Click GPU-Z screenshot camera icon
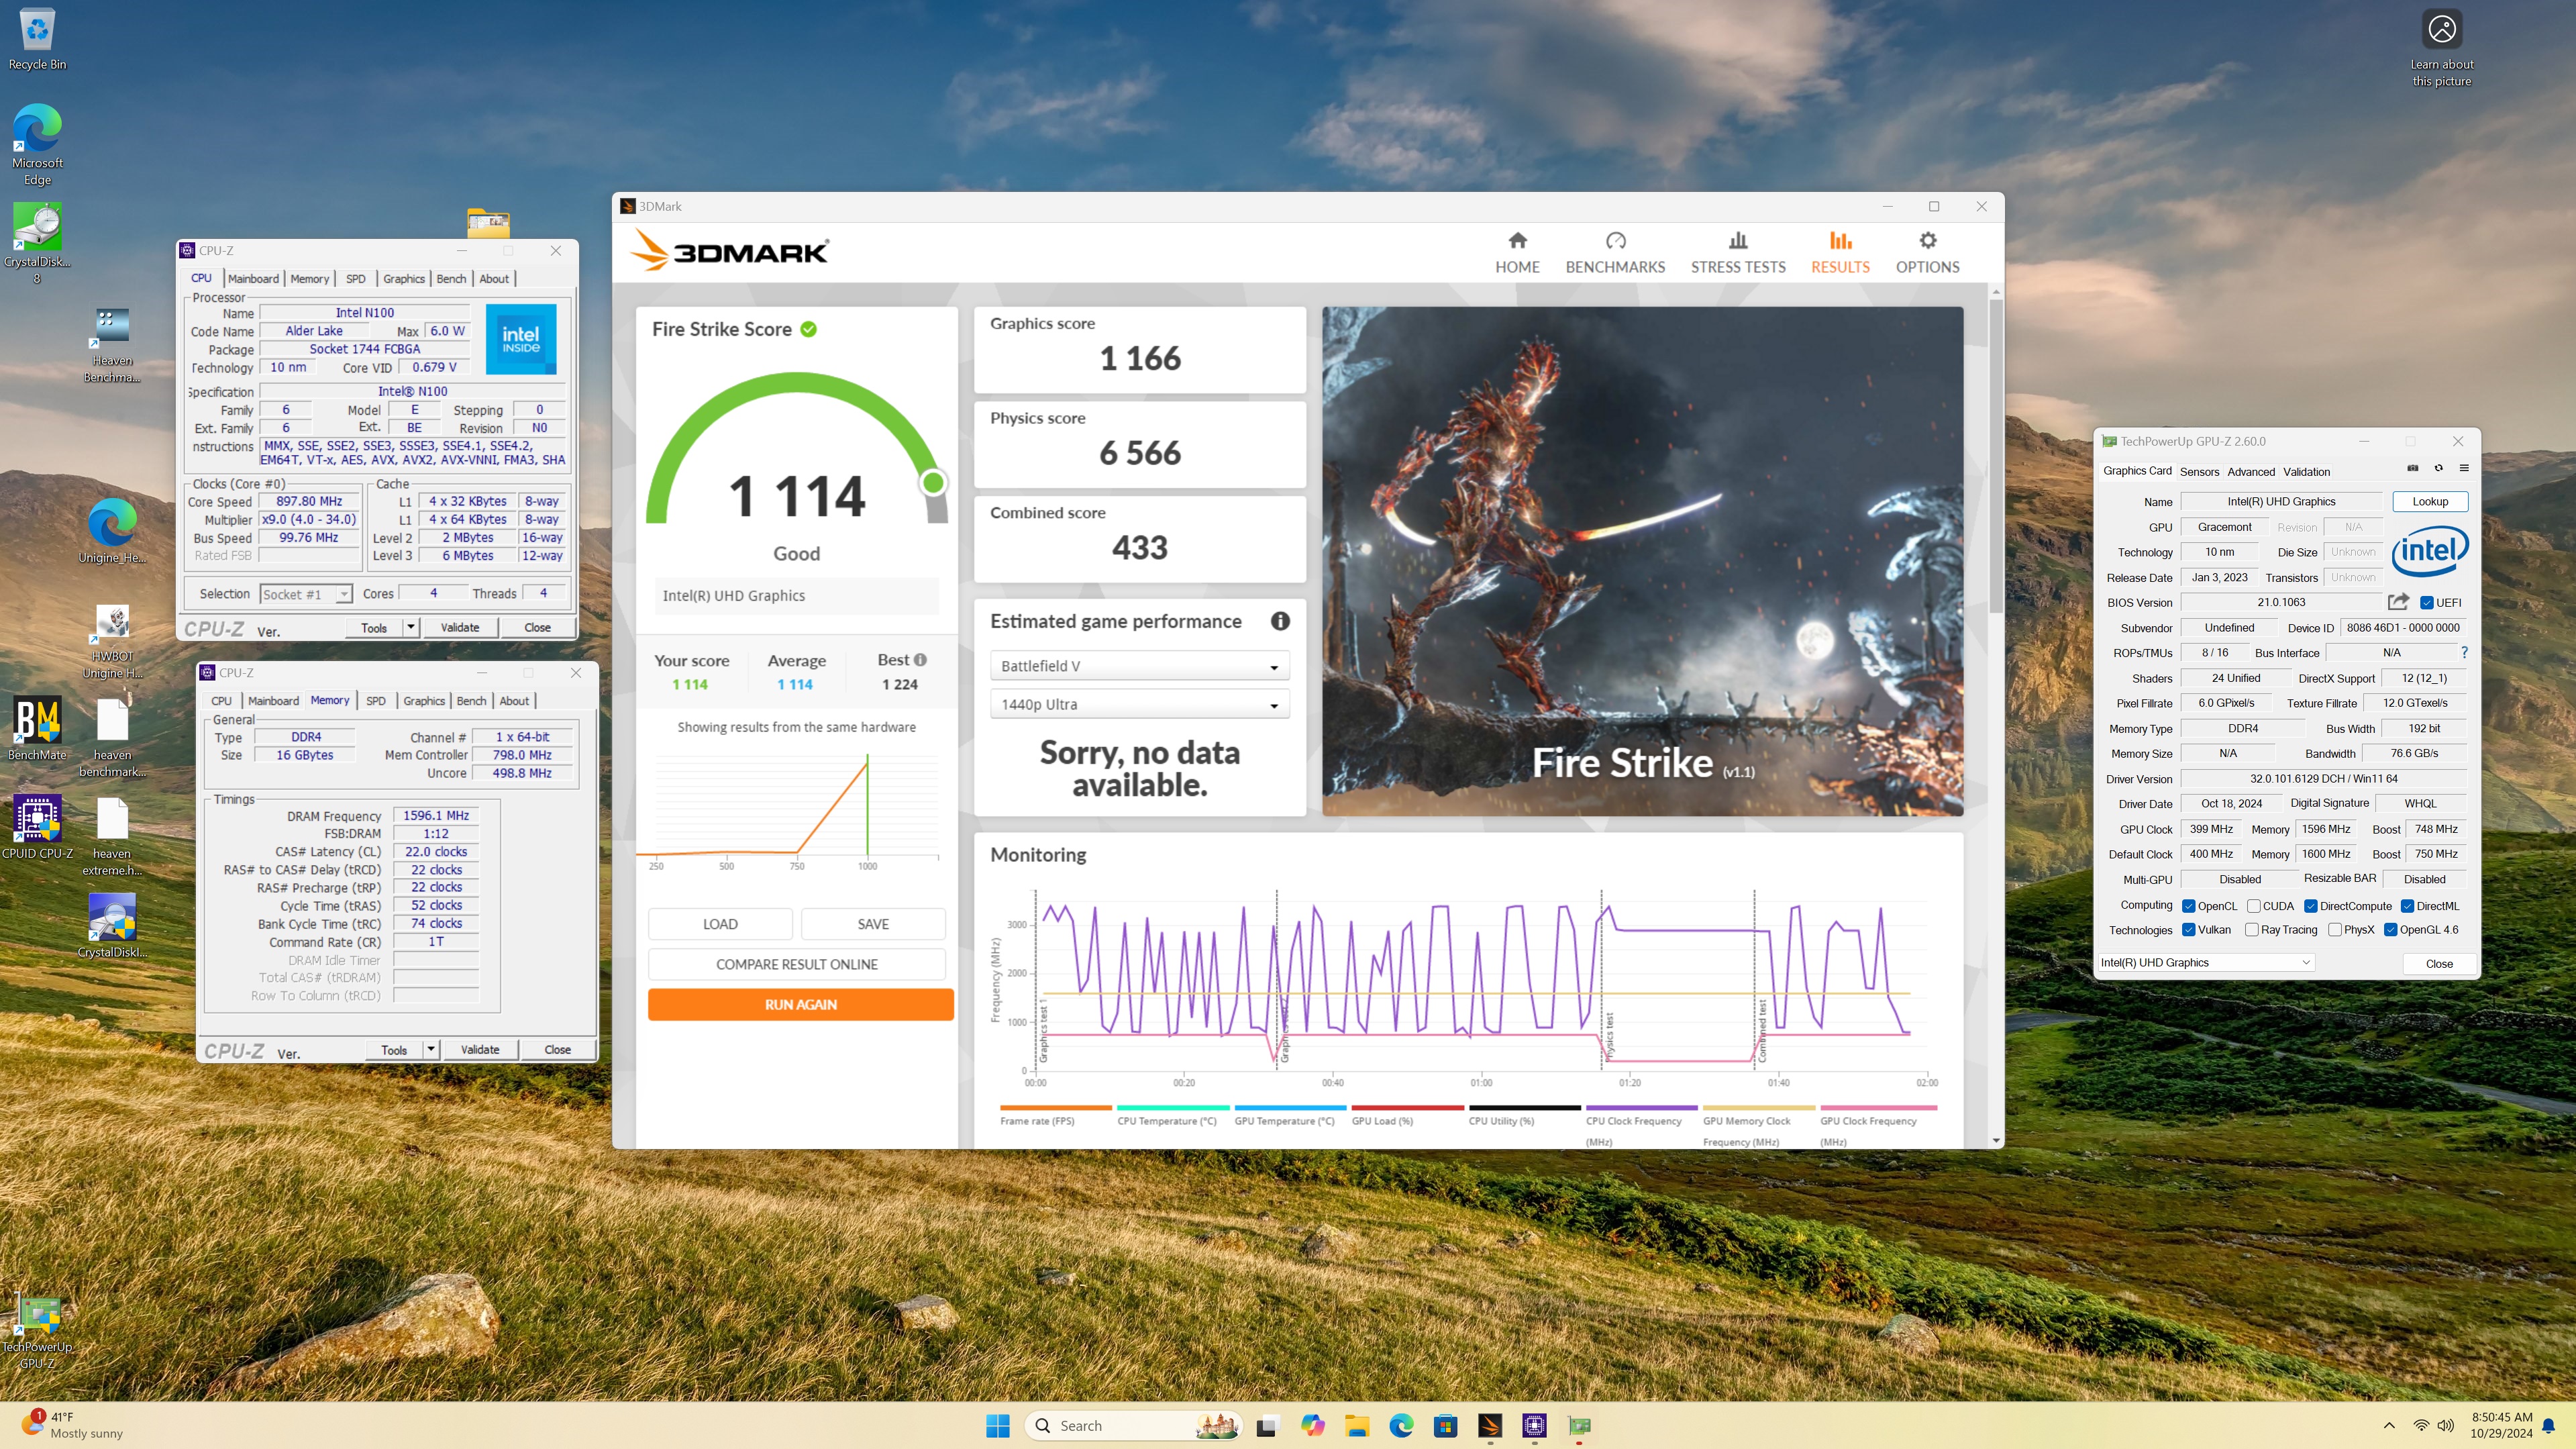 [2412, 468]
